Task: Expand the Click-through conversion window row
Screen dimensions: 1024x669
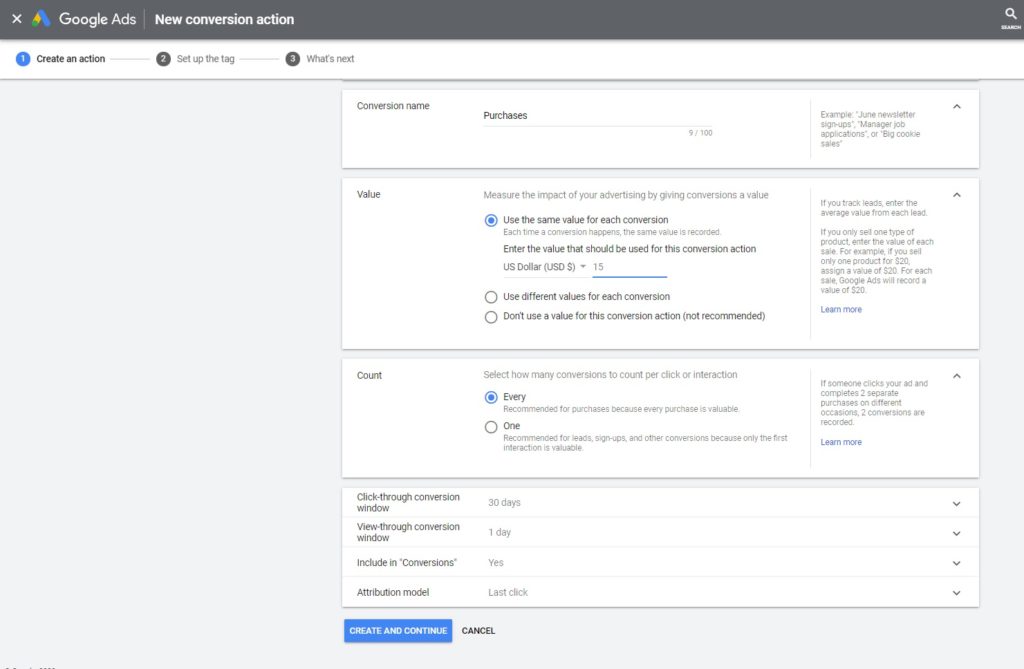Action: pyautogui.click(x=957, y=501)
